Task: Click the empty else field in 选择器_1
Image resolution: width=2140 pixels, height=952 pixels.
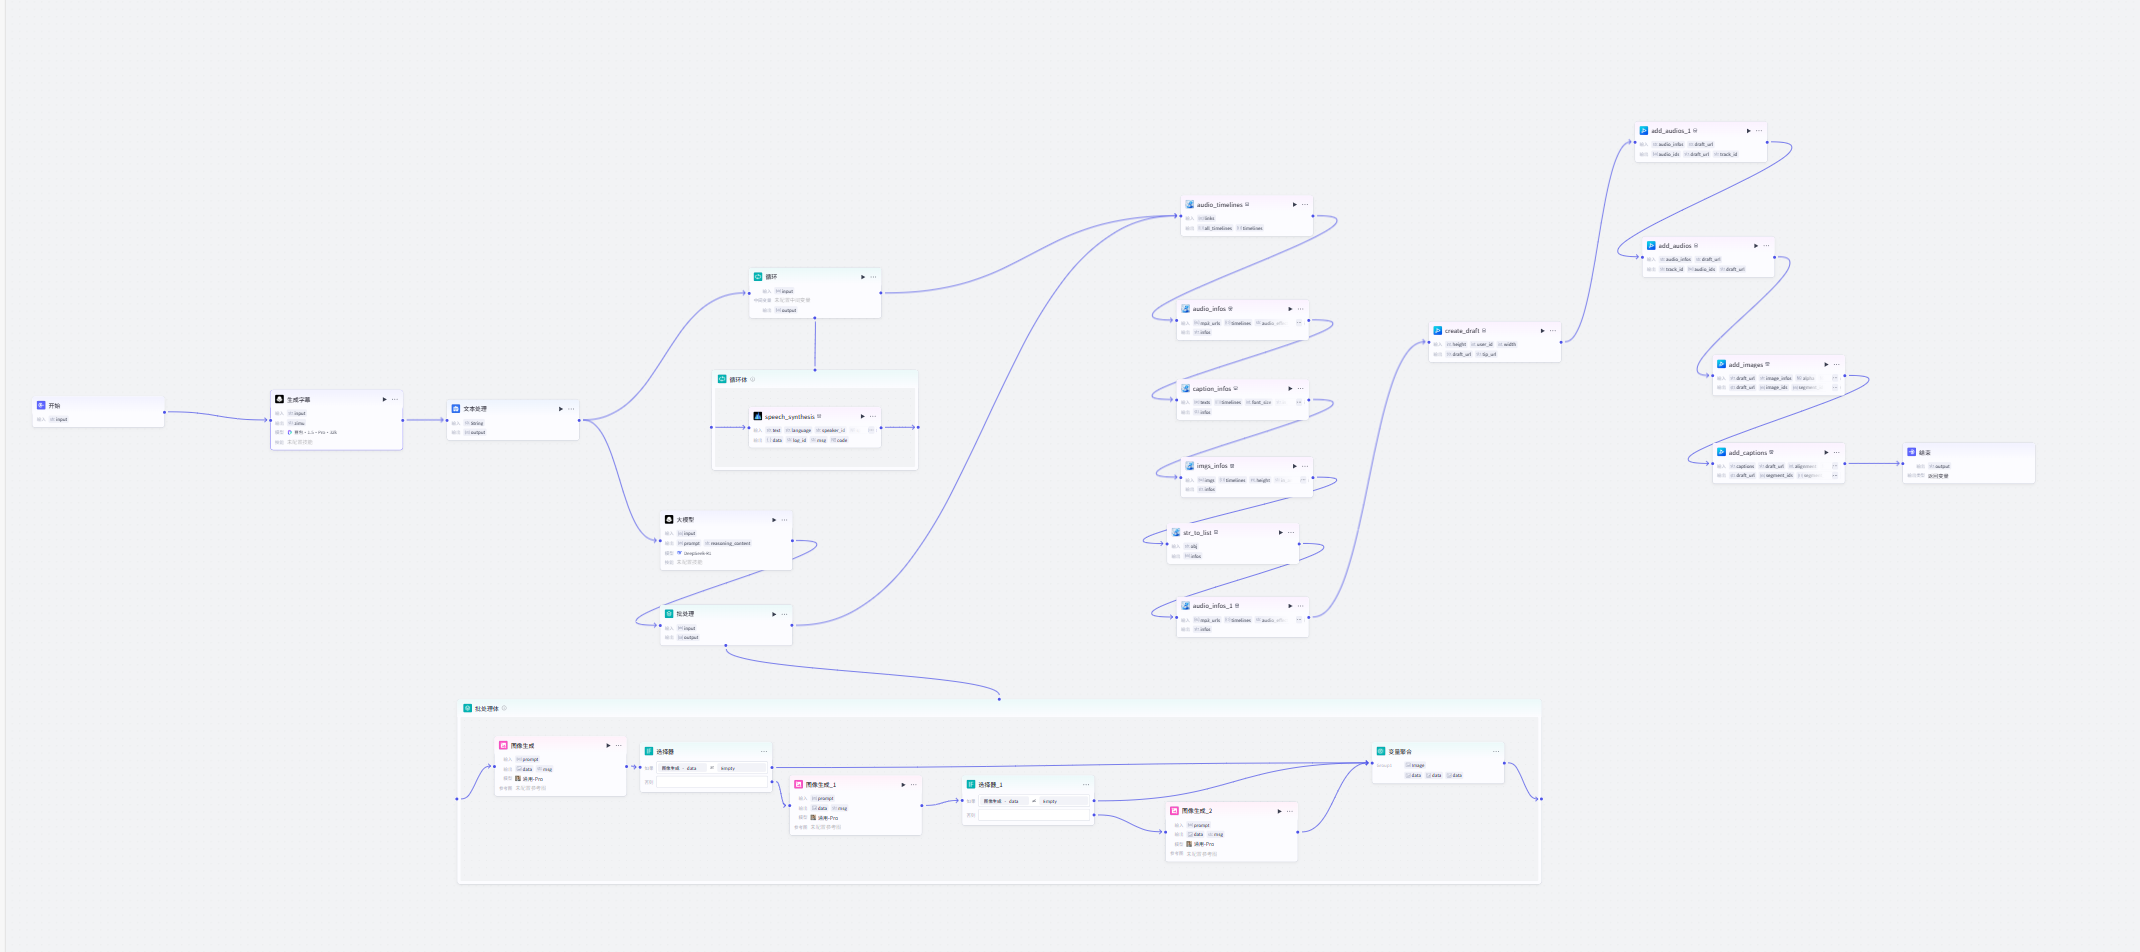Action: coord(1033,815)
